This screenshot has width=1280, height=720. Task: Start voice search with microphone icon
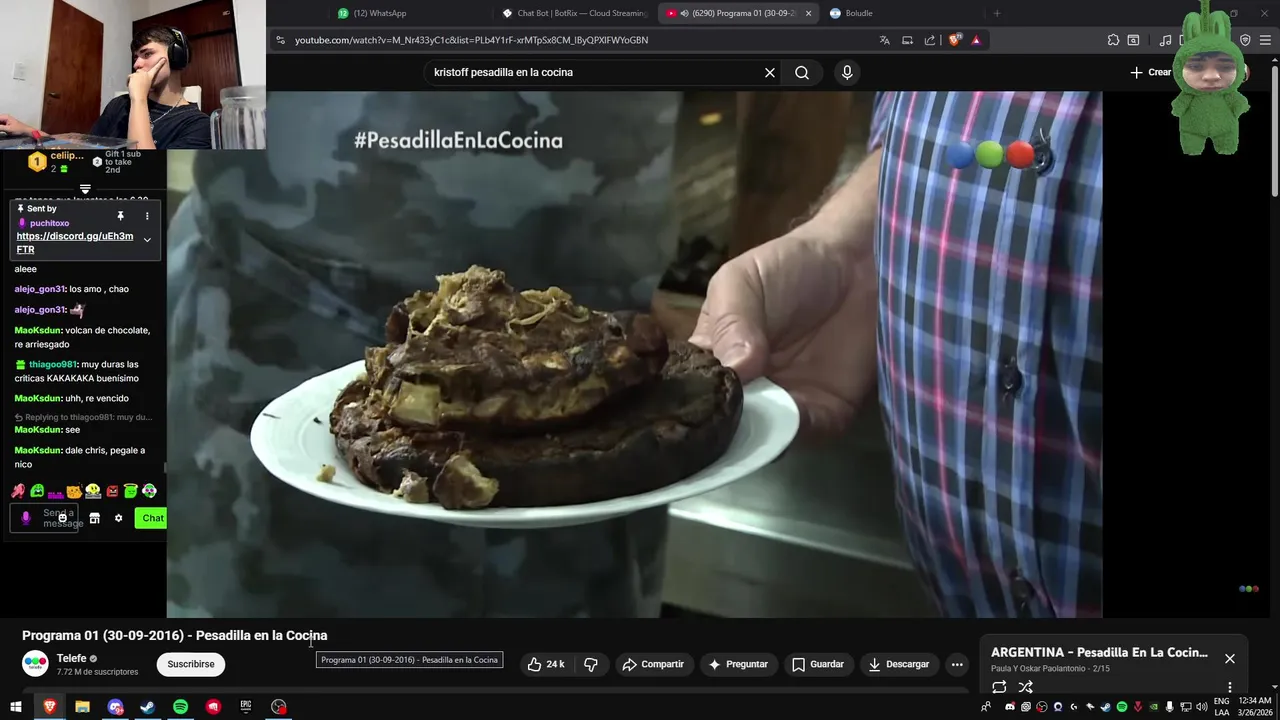click(847, 72)
